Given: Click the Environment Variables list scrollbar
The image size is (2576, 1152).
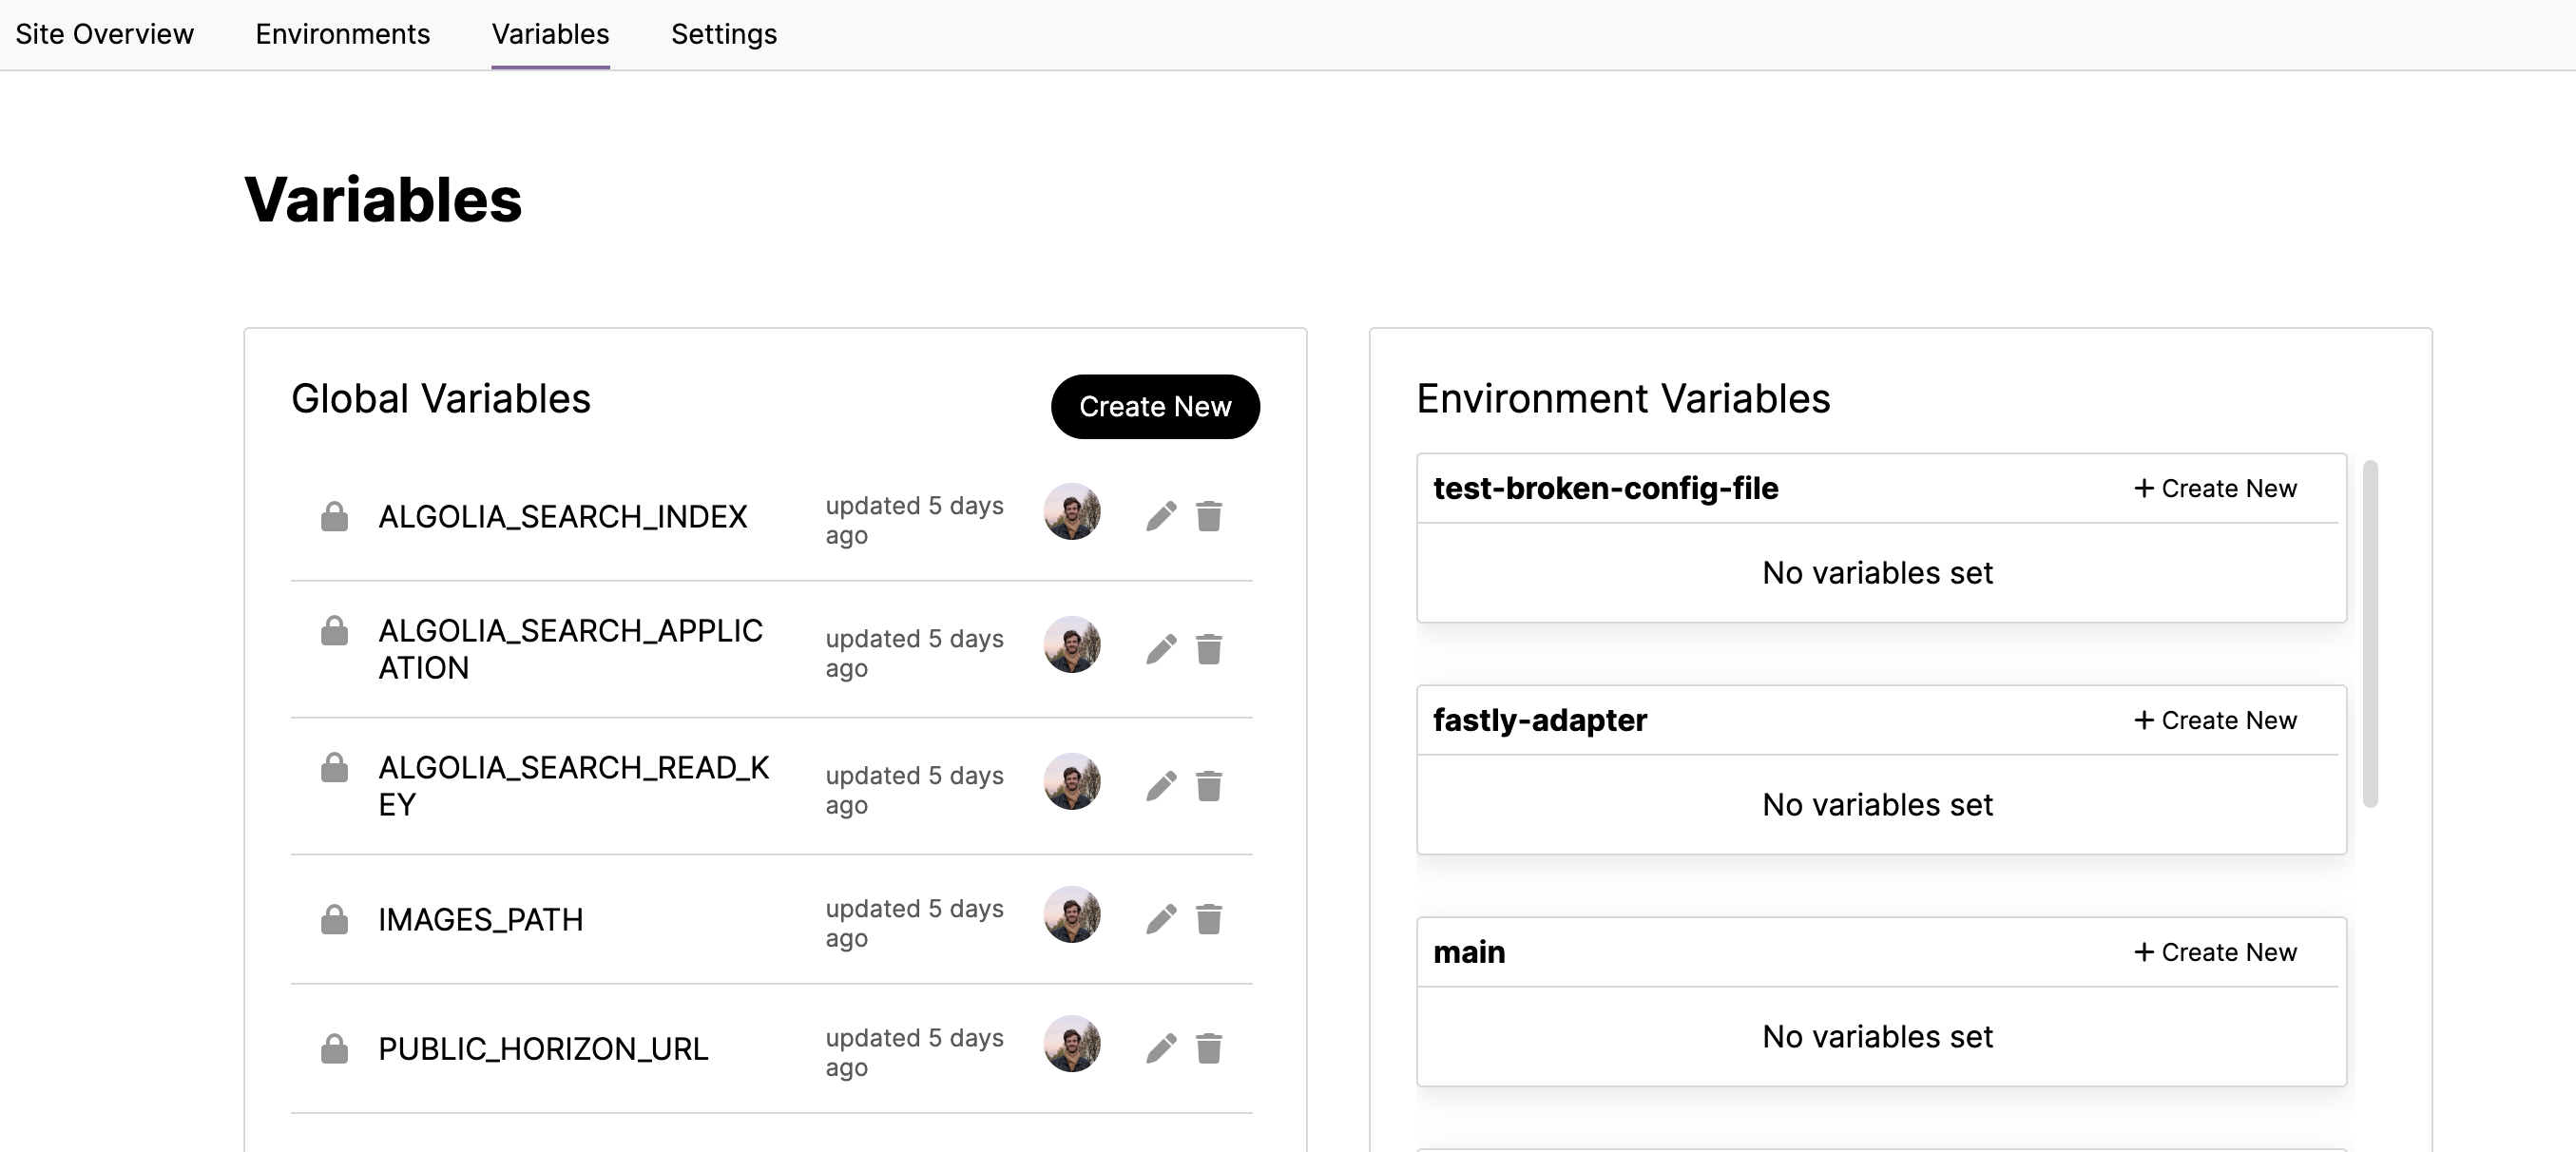Looking at the screenshot, I should pyautogui.click(x=2370, y=633).
